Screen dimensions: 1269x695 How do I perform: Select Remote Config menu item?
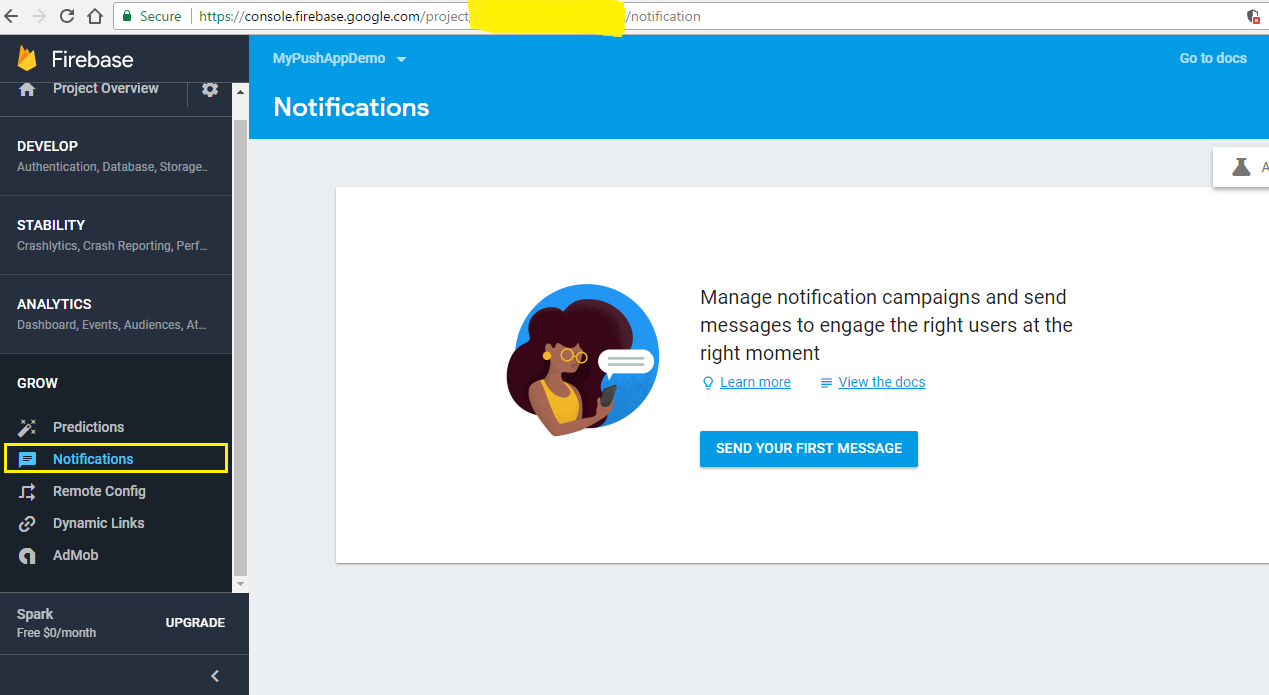coord(116,491)
